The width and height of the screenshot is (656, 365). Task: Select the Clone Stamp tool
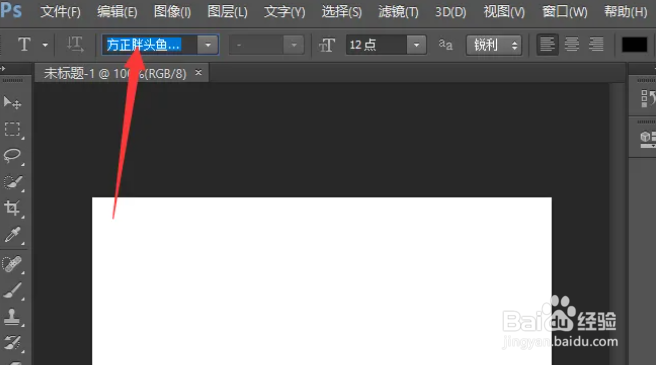click(12, 317)
